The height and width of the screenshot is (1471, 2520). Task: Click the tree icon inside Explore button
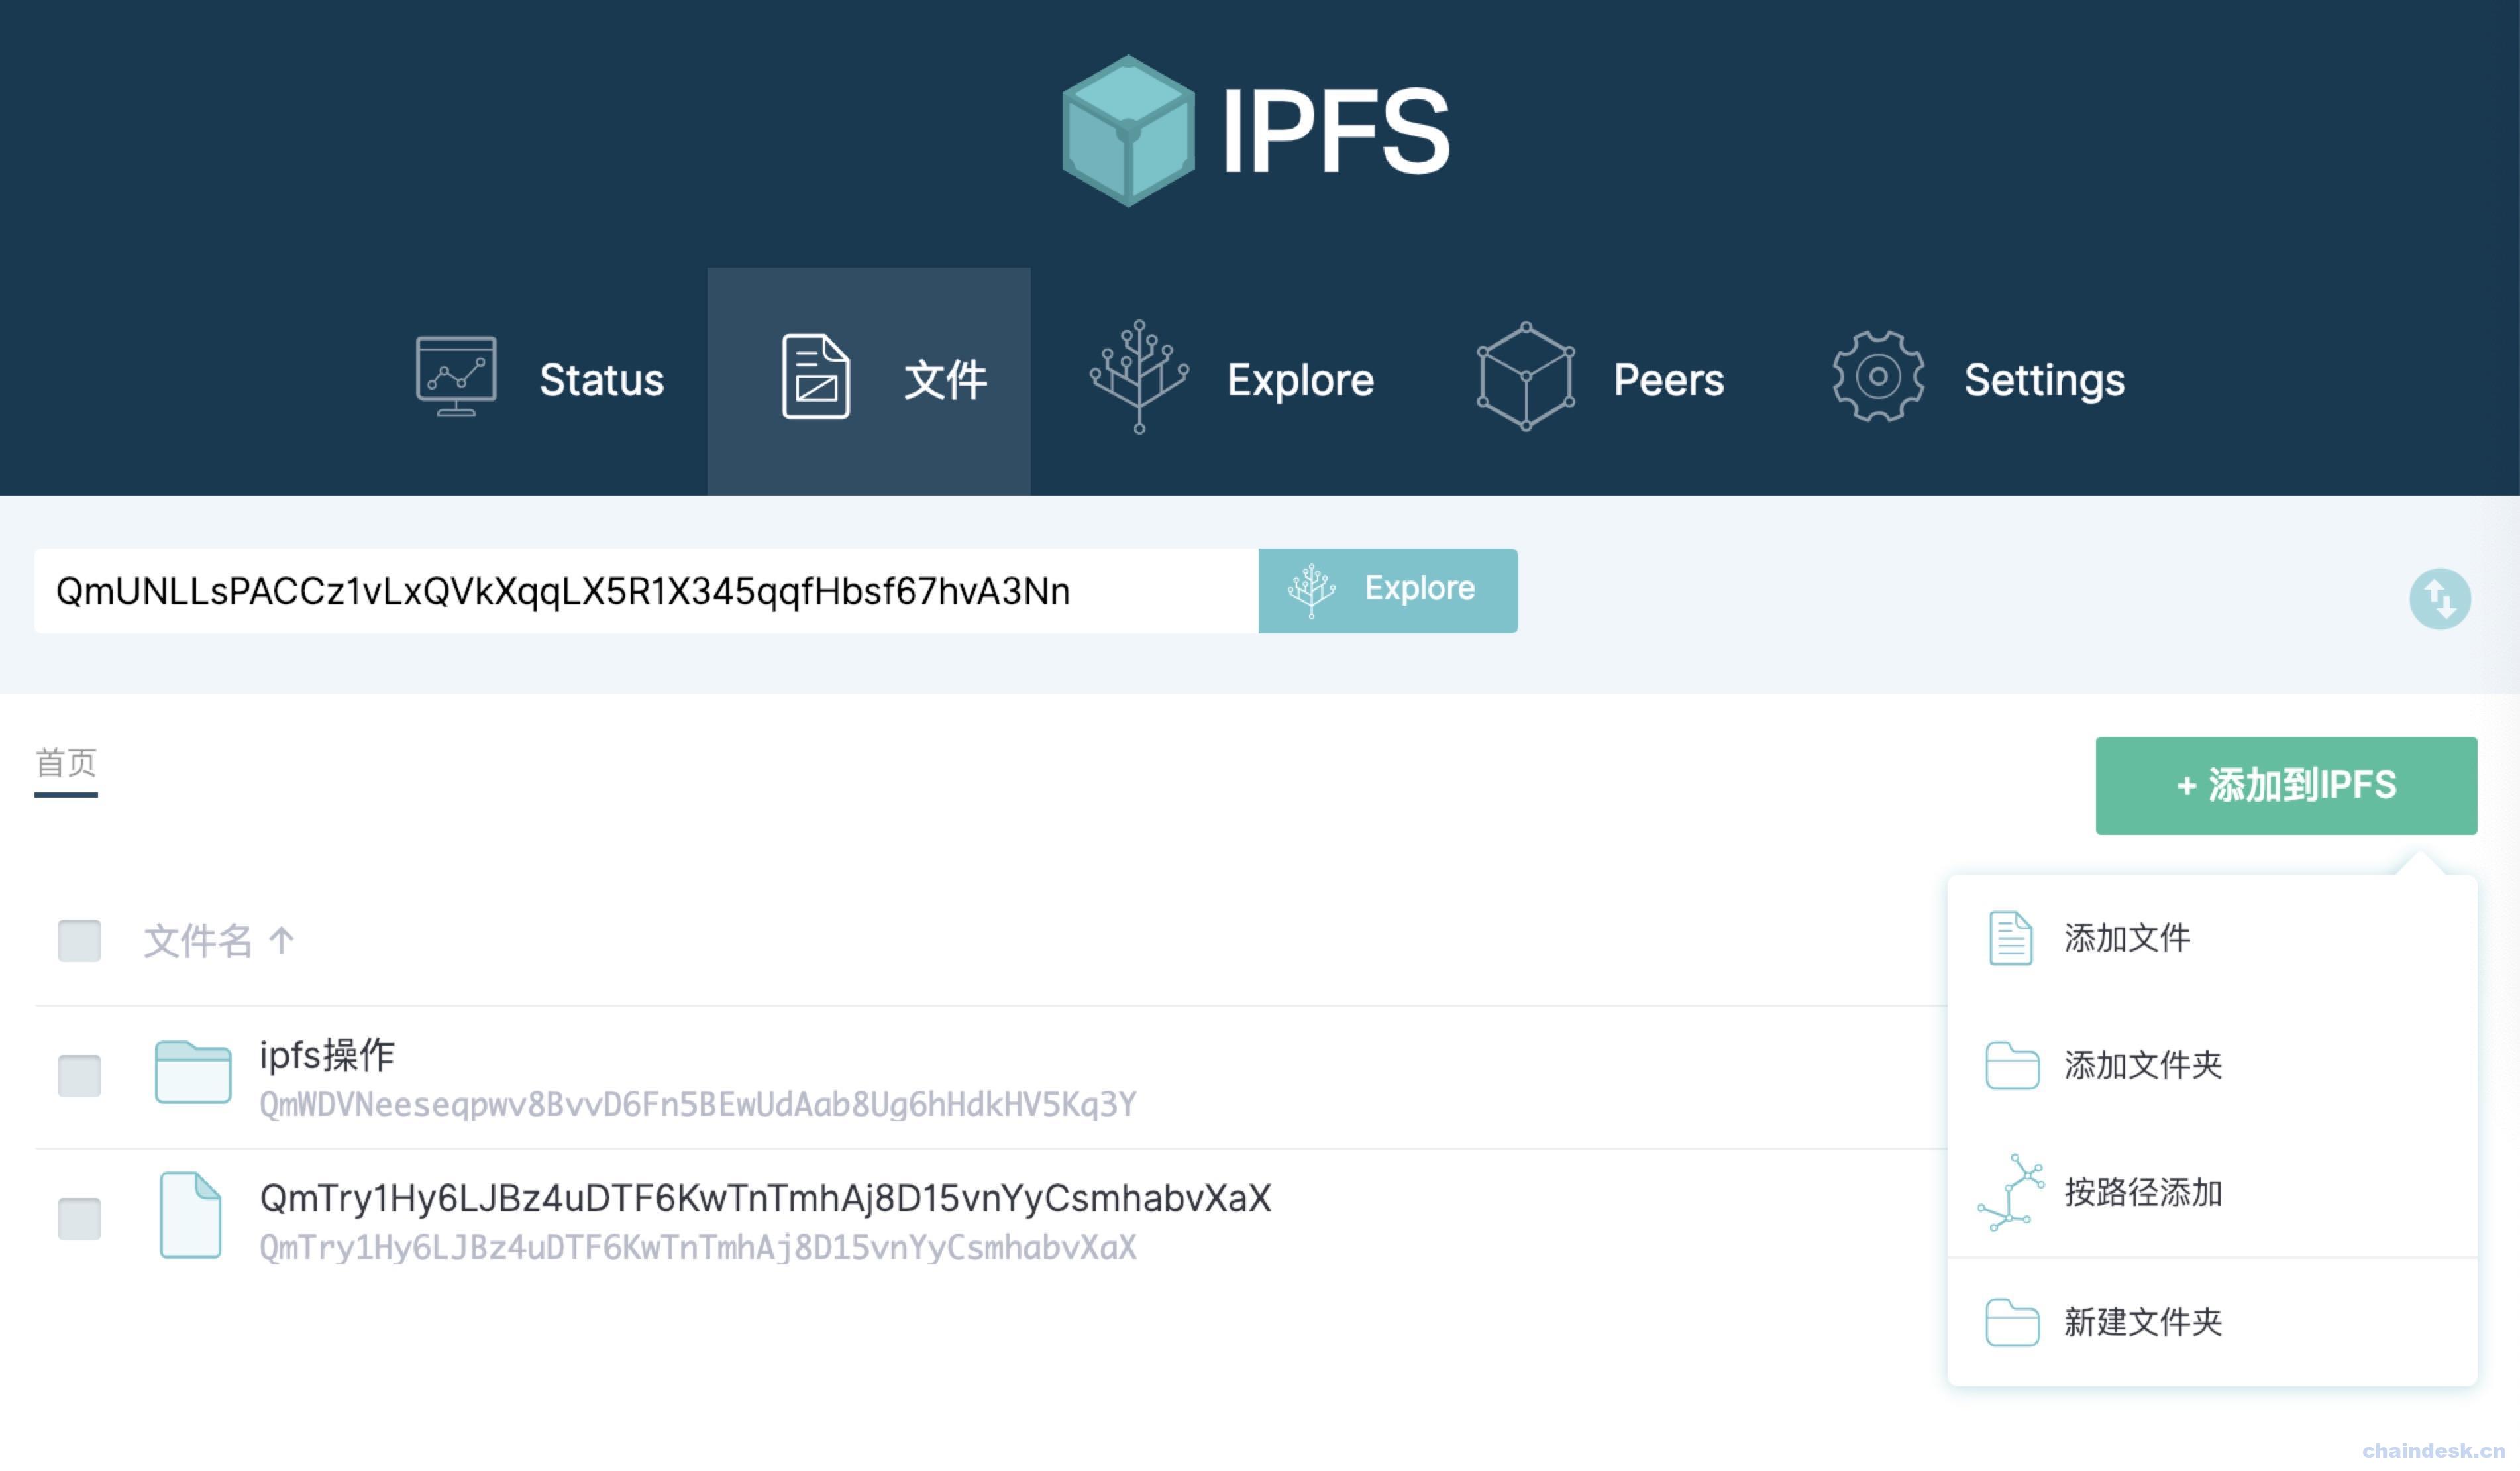(1311, 590)
